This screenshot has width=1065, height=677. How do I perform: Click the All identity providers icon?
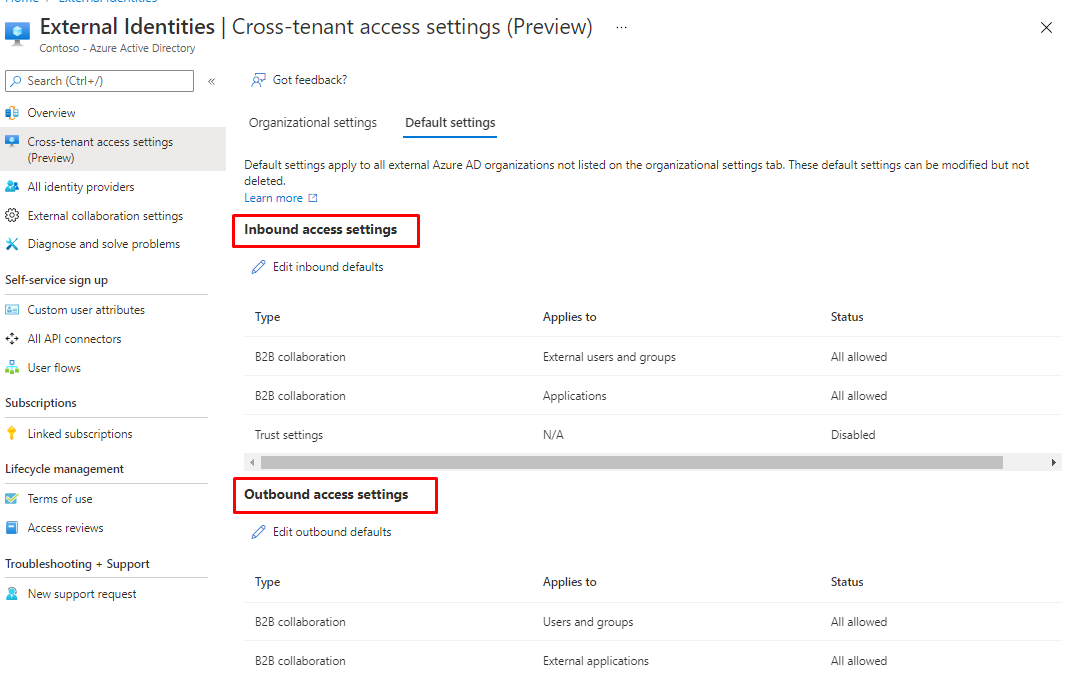[12, 187]
